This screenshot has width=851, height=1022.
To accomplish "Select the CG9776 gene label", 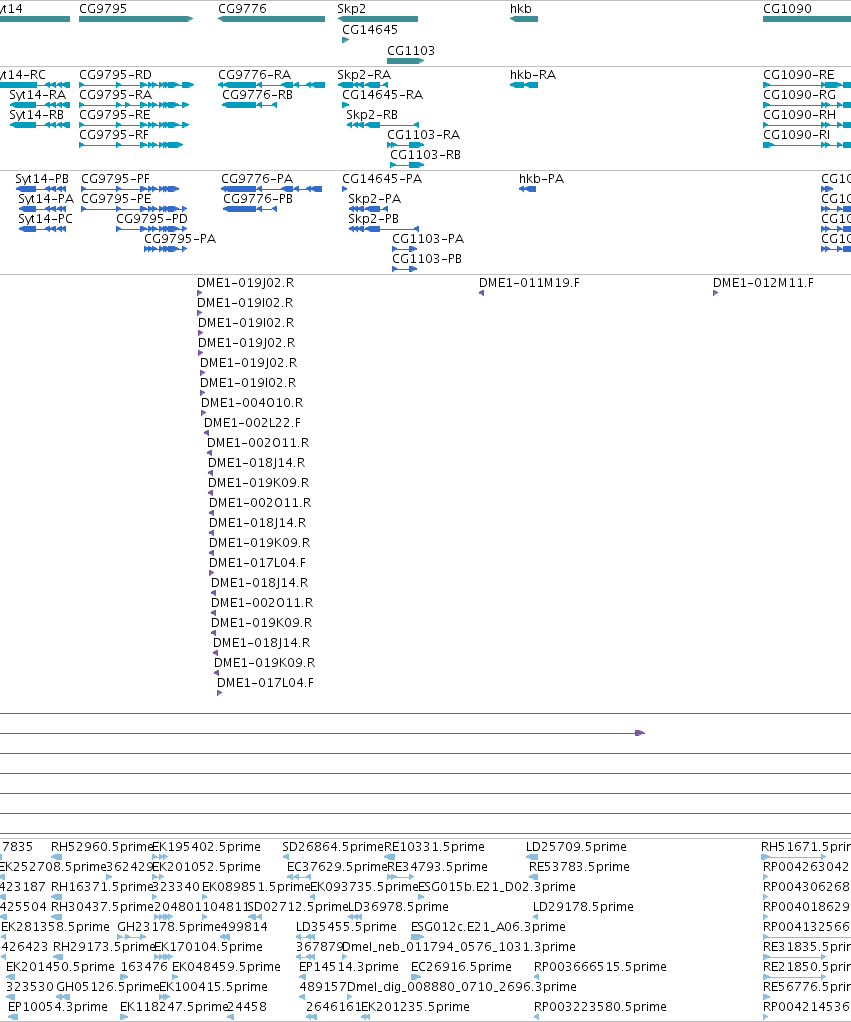I will pyautogui.click(x=242, y=8).
